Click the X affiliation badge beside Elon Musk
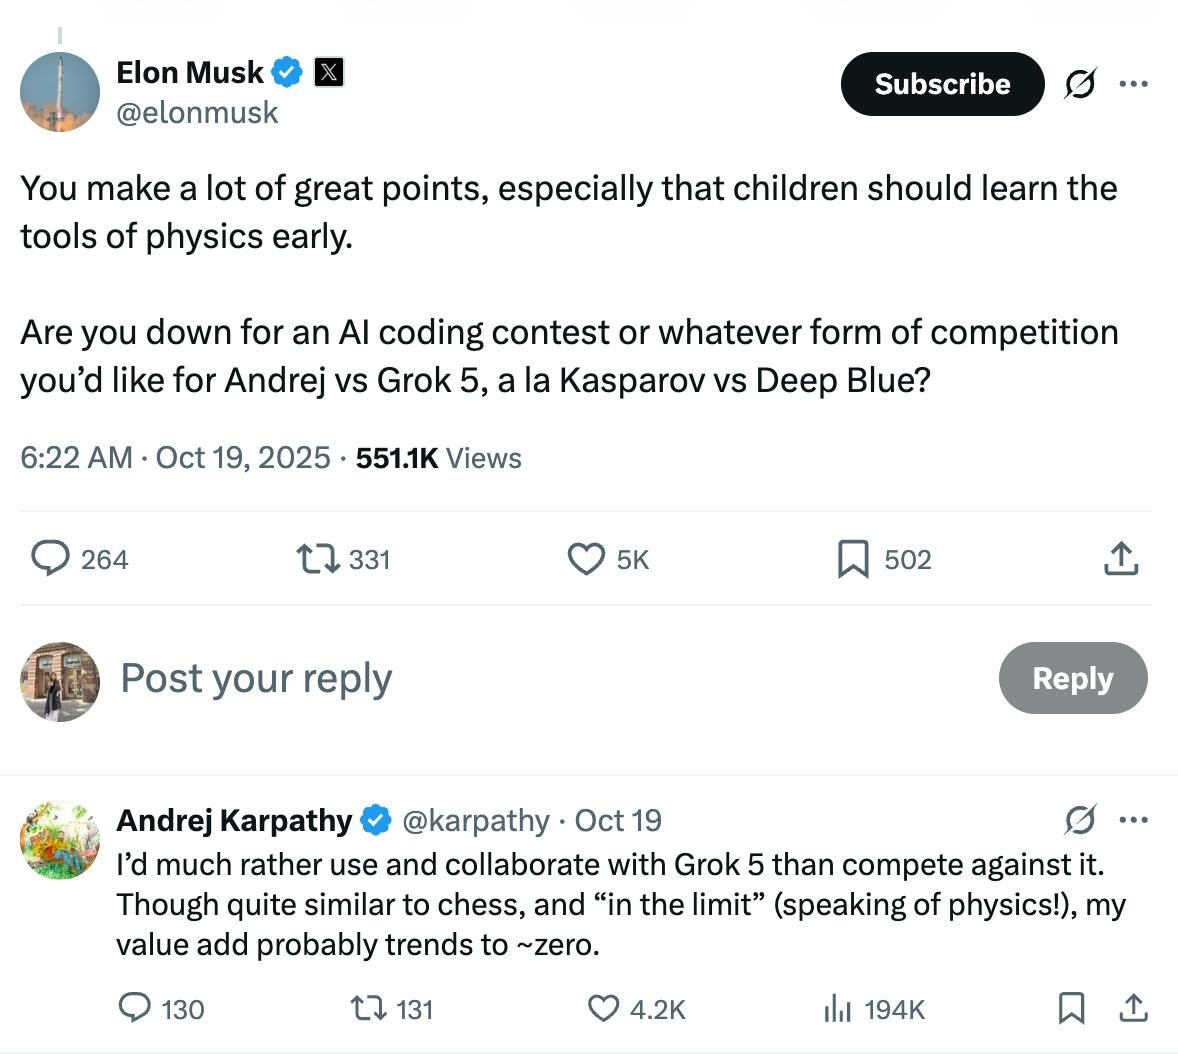This screenshot has width=1178, height=1054. coord(329,72)
